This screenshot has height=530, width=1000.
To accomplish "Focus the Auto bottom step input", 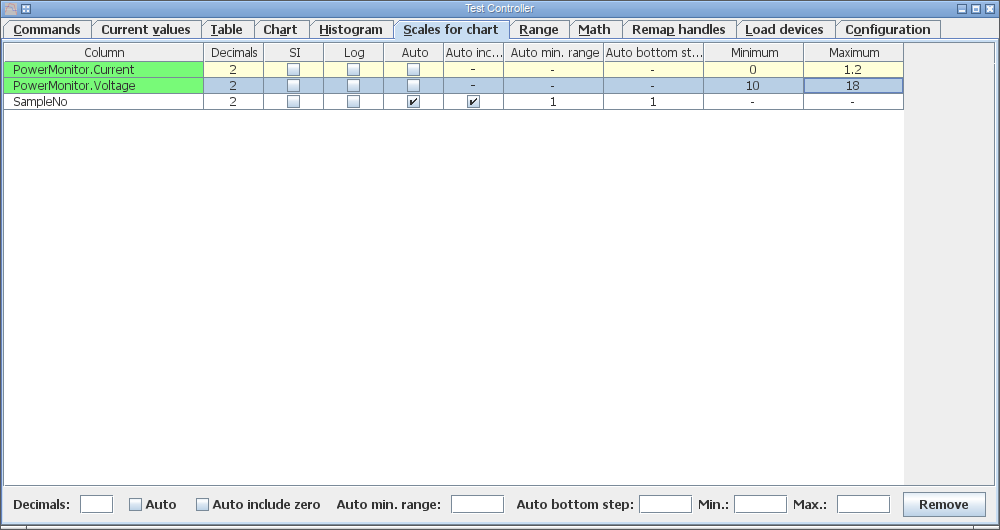I will pos(665,504).
